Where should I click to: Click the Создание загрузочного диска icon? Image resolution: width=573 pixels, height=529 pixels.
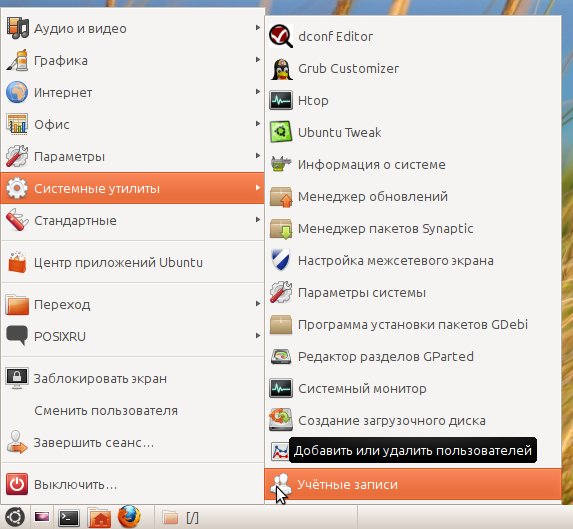point(281,420)
